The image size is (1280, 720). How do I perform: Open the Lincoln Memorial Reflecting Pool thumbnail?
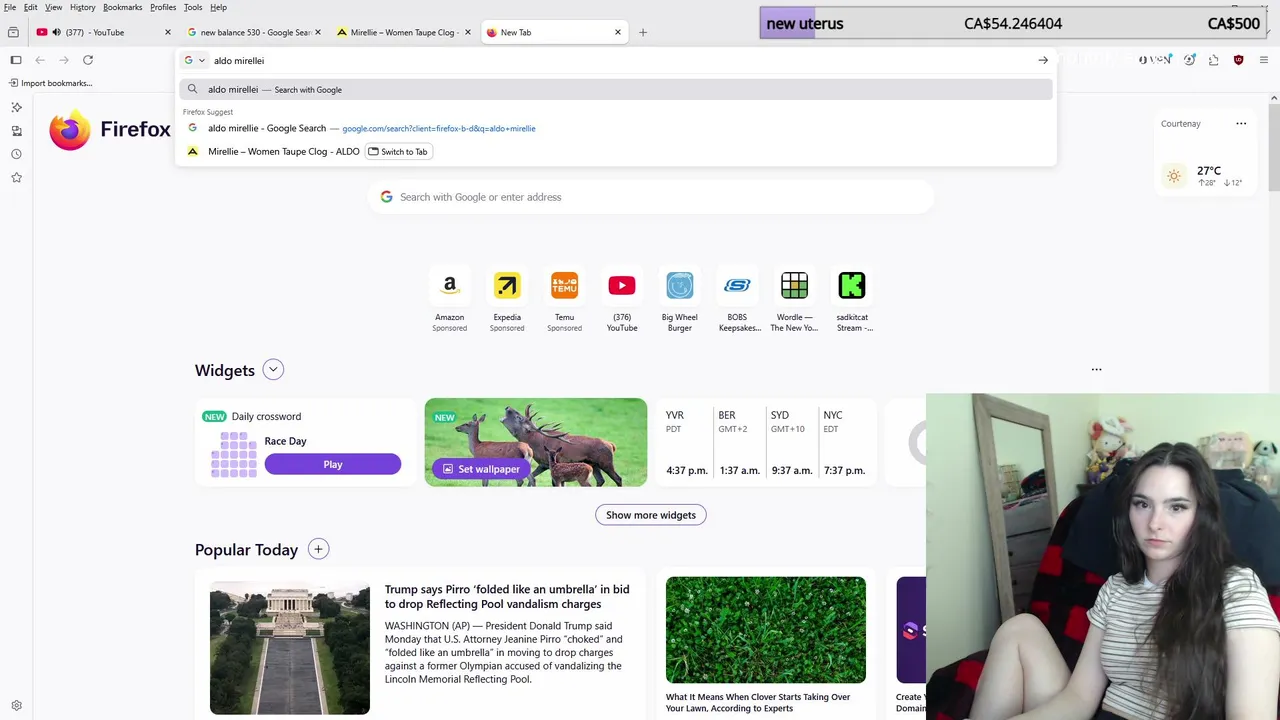tap(290, 648)
